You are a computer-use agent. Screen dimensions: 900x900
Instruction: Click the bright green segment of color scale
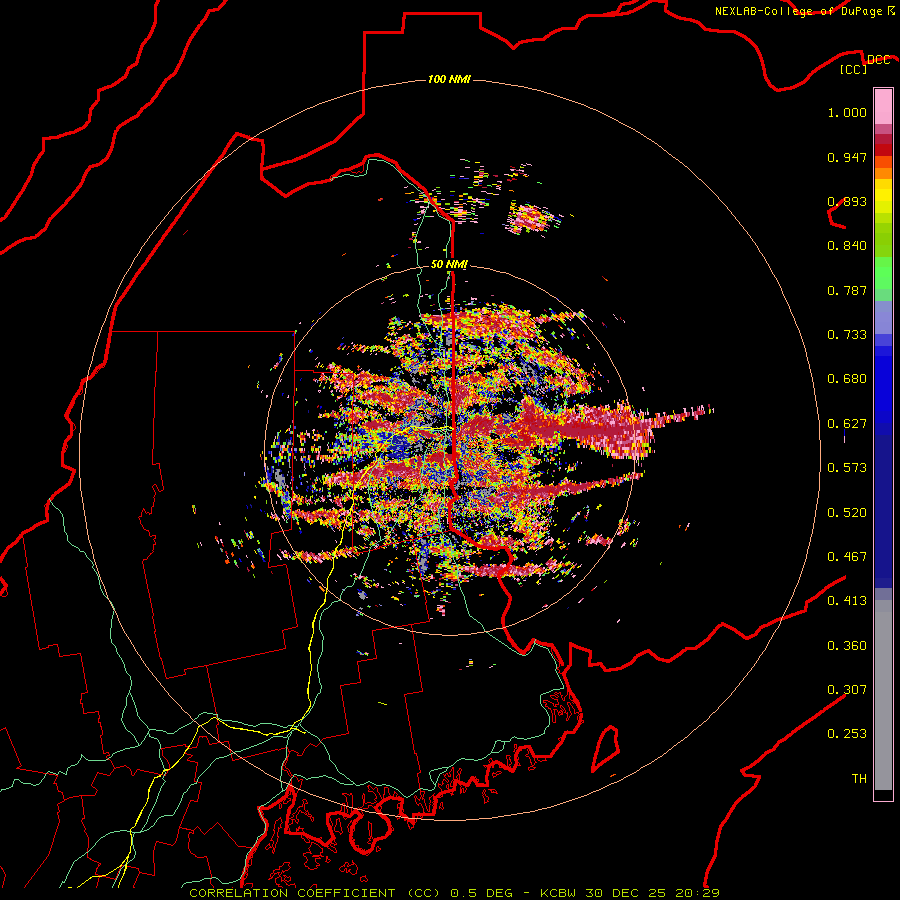pos(883,273)
